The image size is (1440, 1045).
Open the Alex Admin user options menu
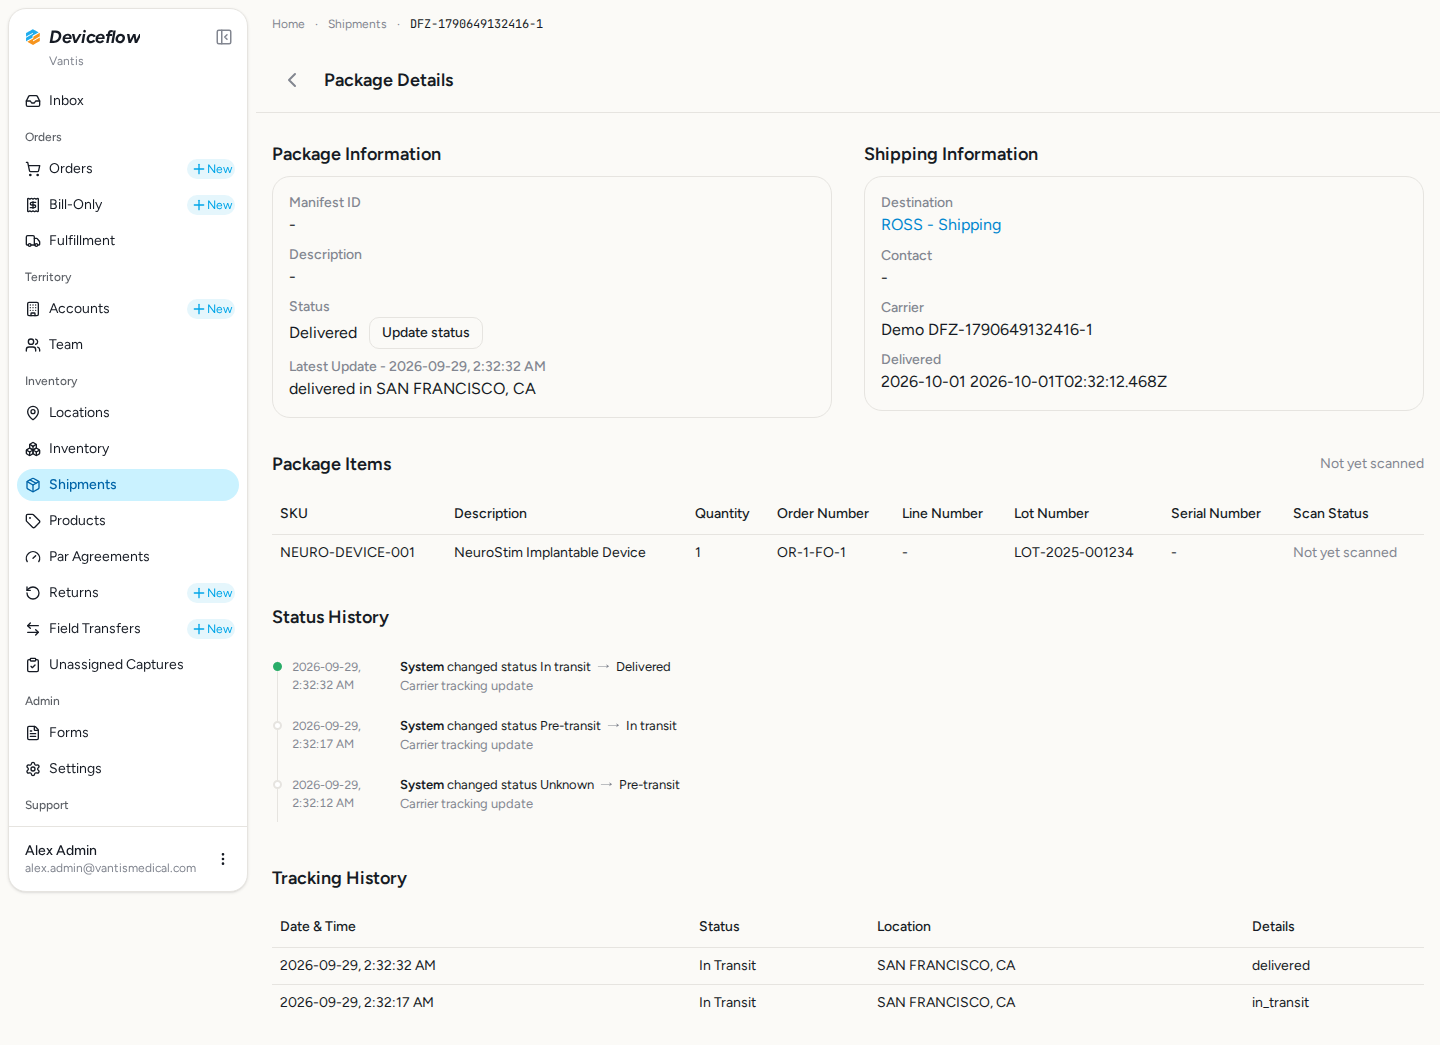pyautogui.click(x=223, y=859)
